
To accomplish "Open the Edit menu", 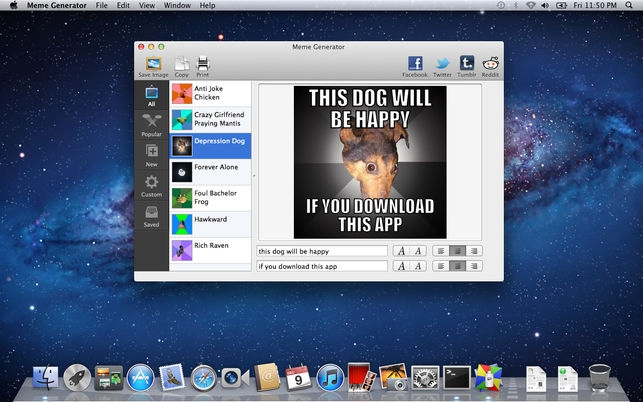I will point(123,5).
